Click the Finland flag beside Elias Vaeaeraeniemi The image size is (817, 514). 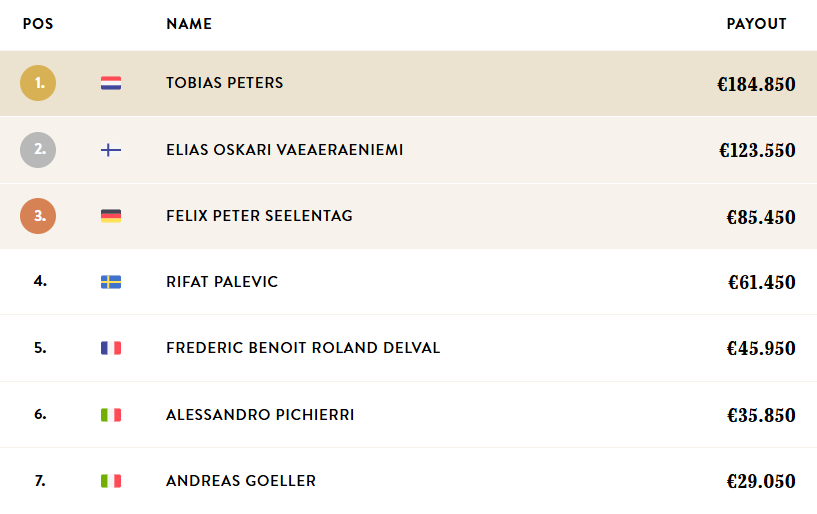tap(111, 150)
